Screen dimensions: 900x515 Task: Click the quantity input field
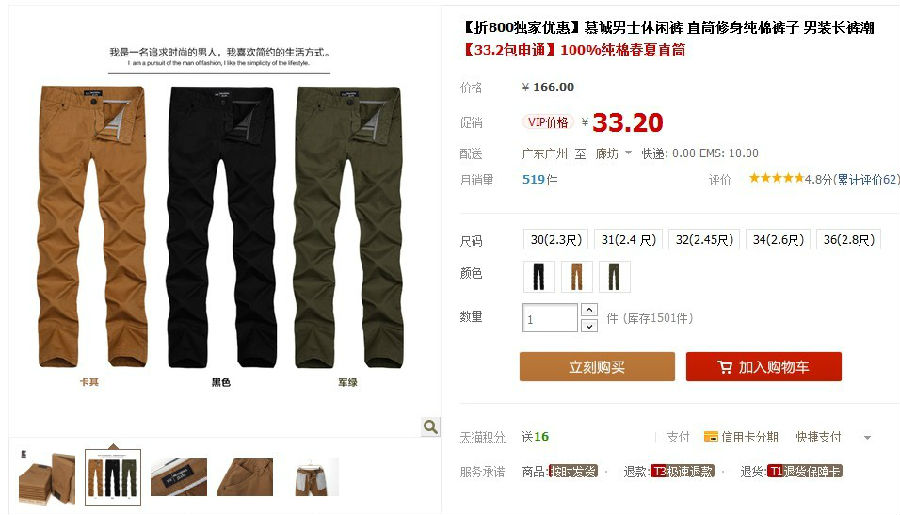tap(549, 318)
